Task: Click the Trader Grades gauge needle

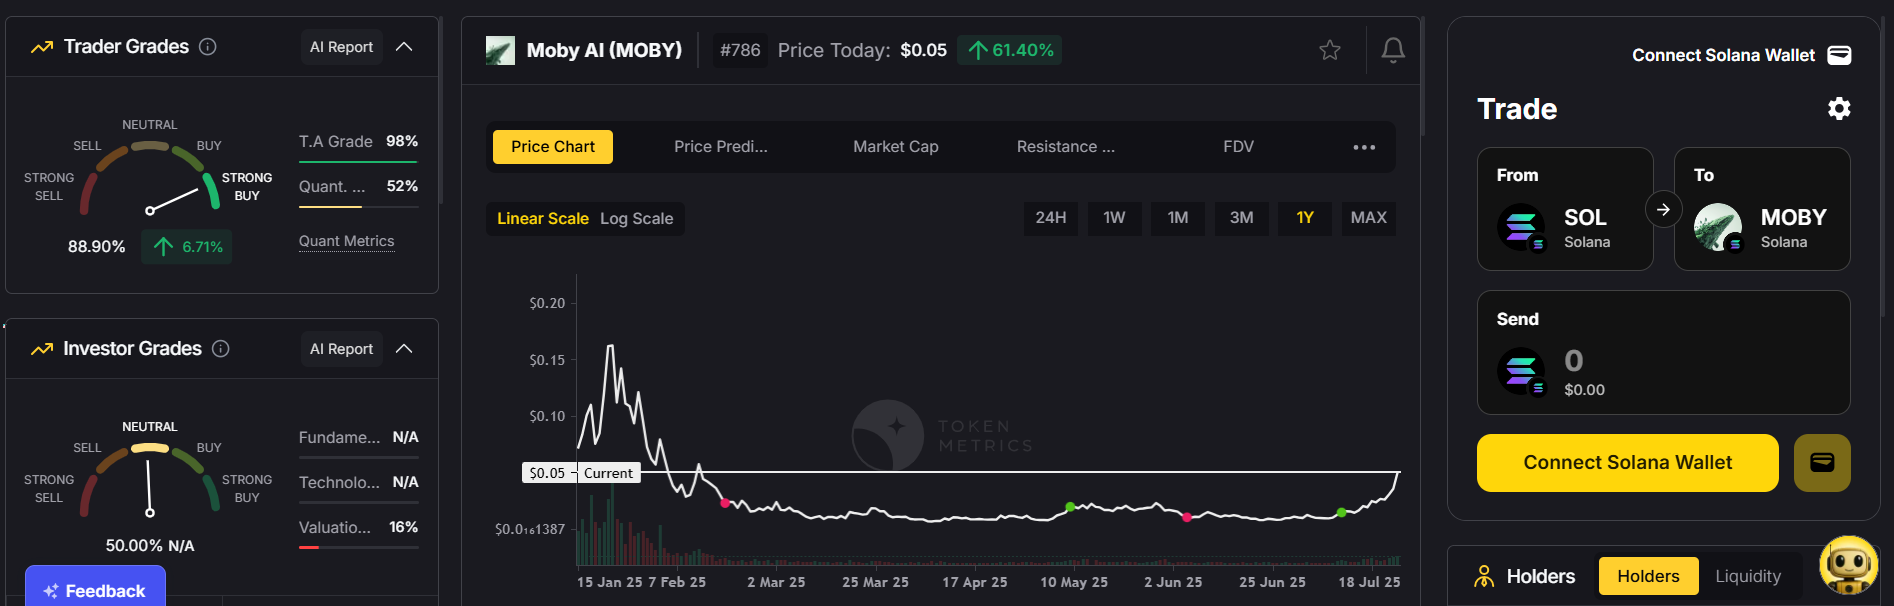Action: pos(173,200)
